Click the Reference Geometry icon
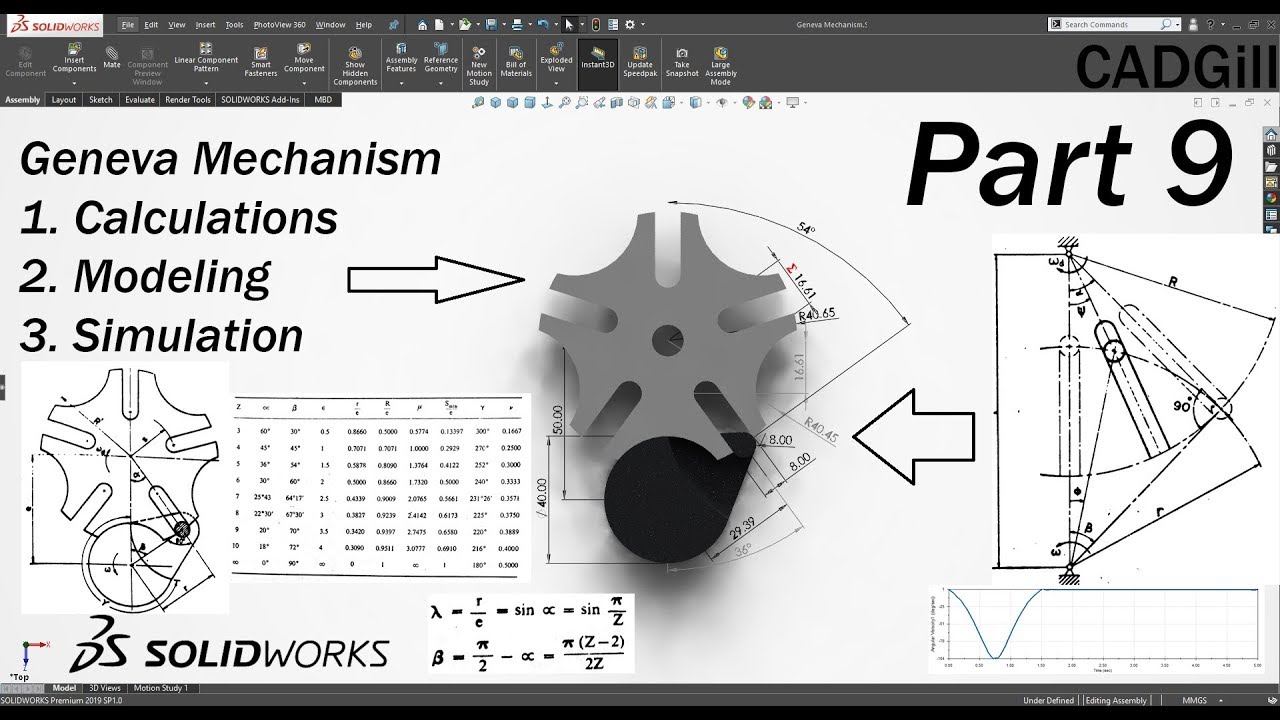Viewport: 1280px width, 720px height. [x=441, y=48]
